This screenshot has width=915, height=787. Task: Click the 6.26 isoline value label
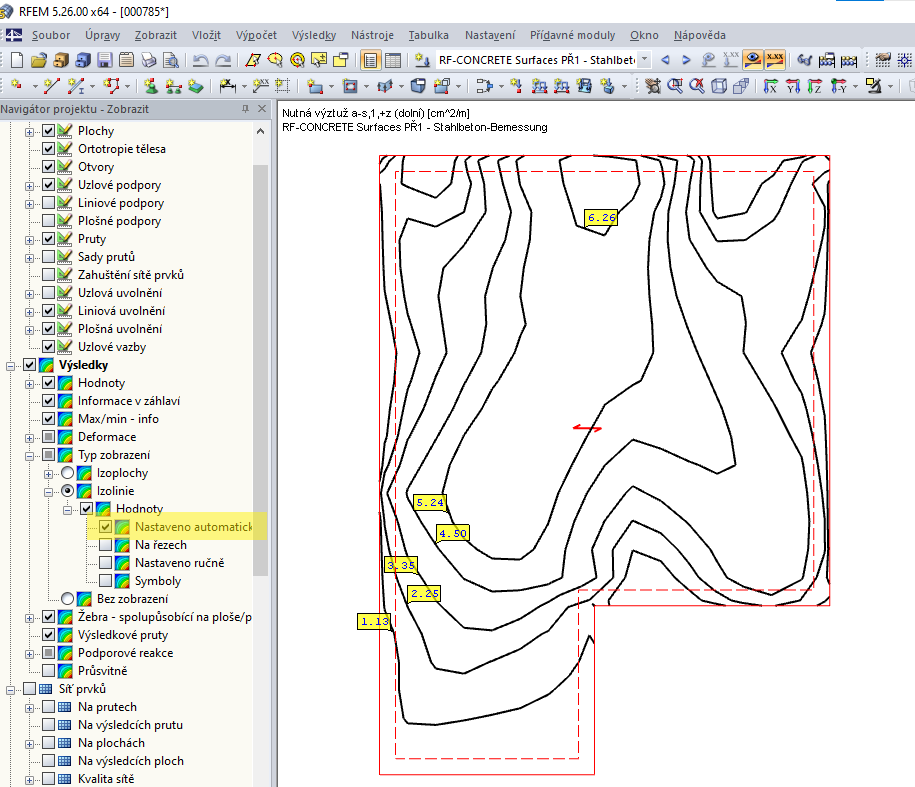click(602, 218)
